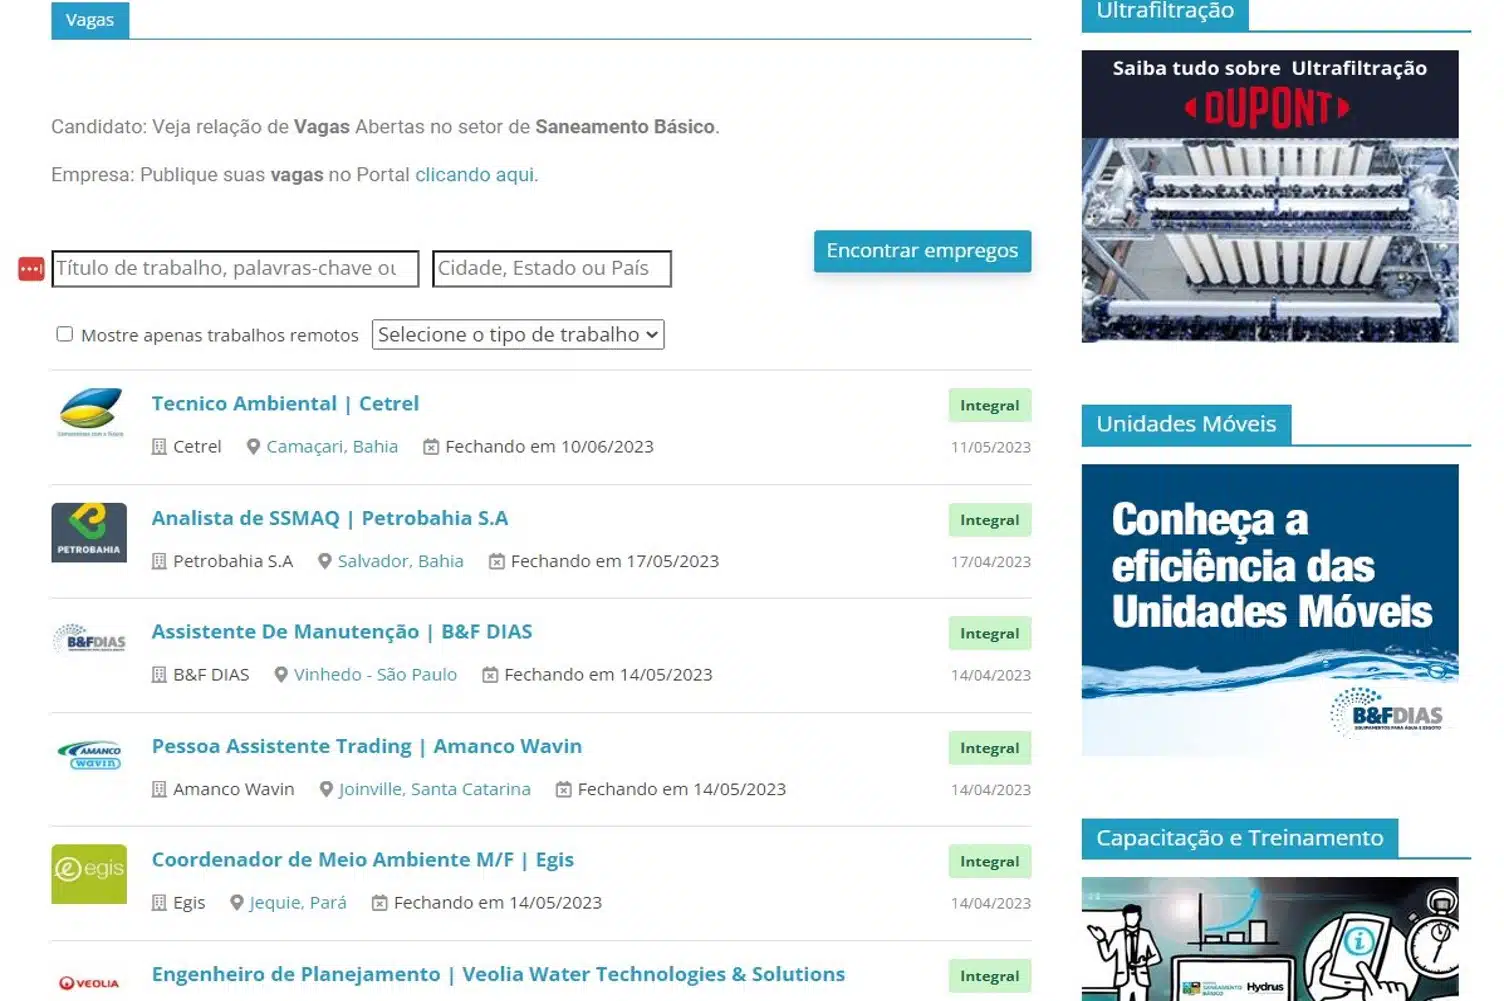This screenshot has height=1001, width=1504.
Task: Click the Encontrar empregos button
Action: tap(922, 251)
